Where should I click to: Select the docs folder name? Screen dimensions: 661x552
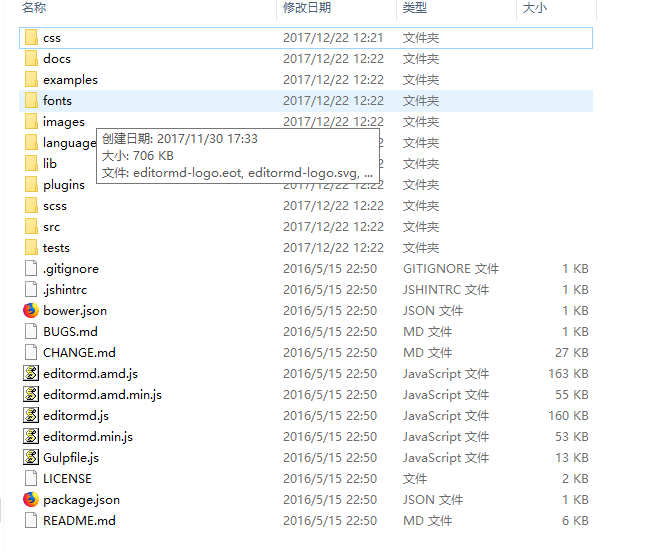click(x=57, y=59)
